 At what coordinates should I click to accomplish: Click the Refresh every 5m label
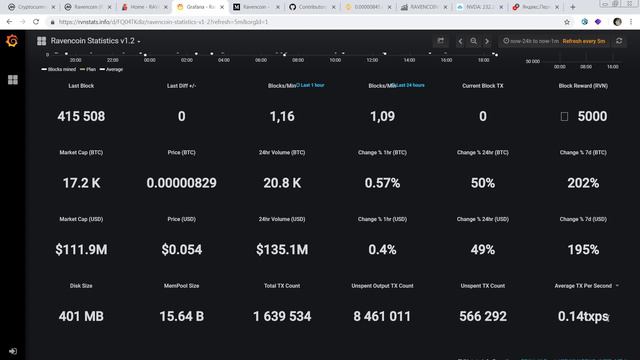(584, 41)
